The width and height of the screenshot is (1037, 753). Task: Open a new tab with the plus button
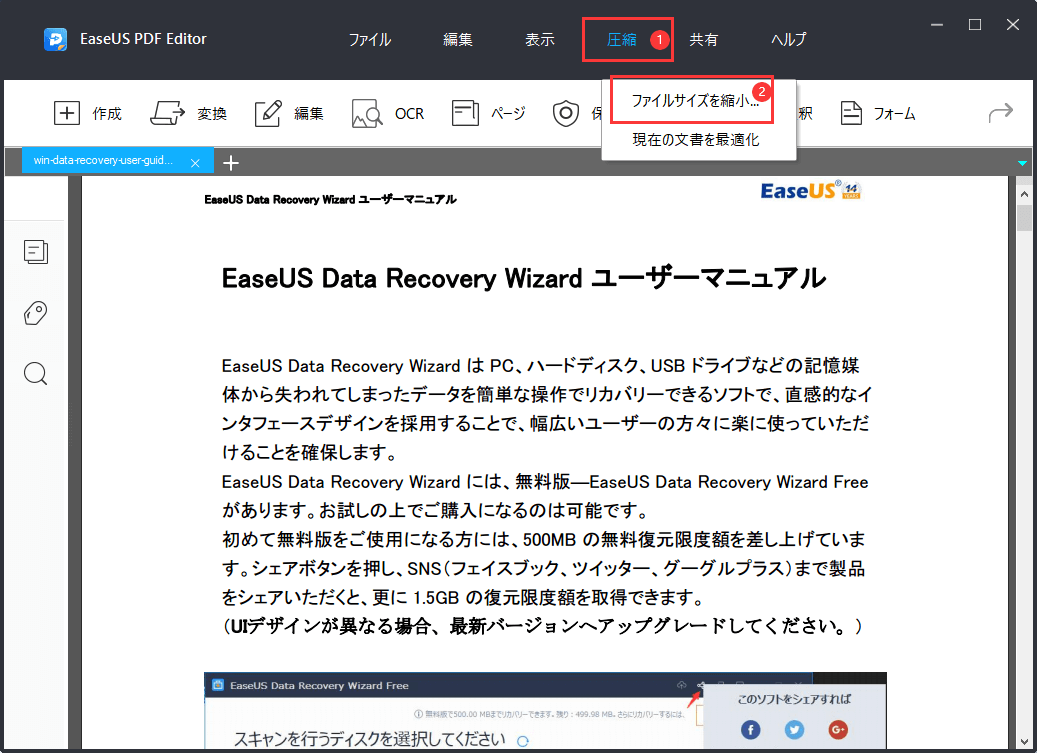click(x=231, y=161)
